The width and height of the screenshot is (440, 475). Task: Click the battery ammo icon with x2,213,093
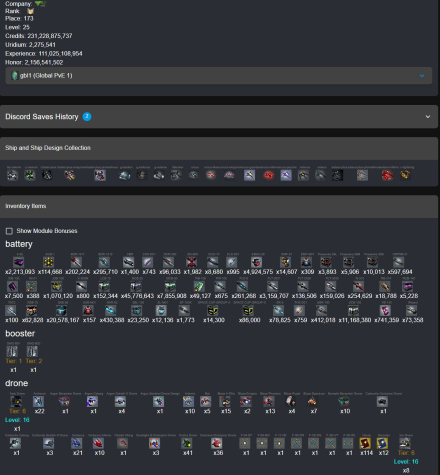[19, 262]
